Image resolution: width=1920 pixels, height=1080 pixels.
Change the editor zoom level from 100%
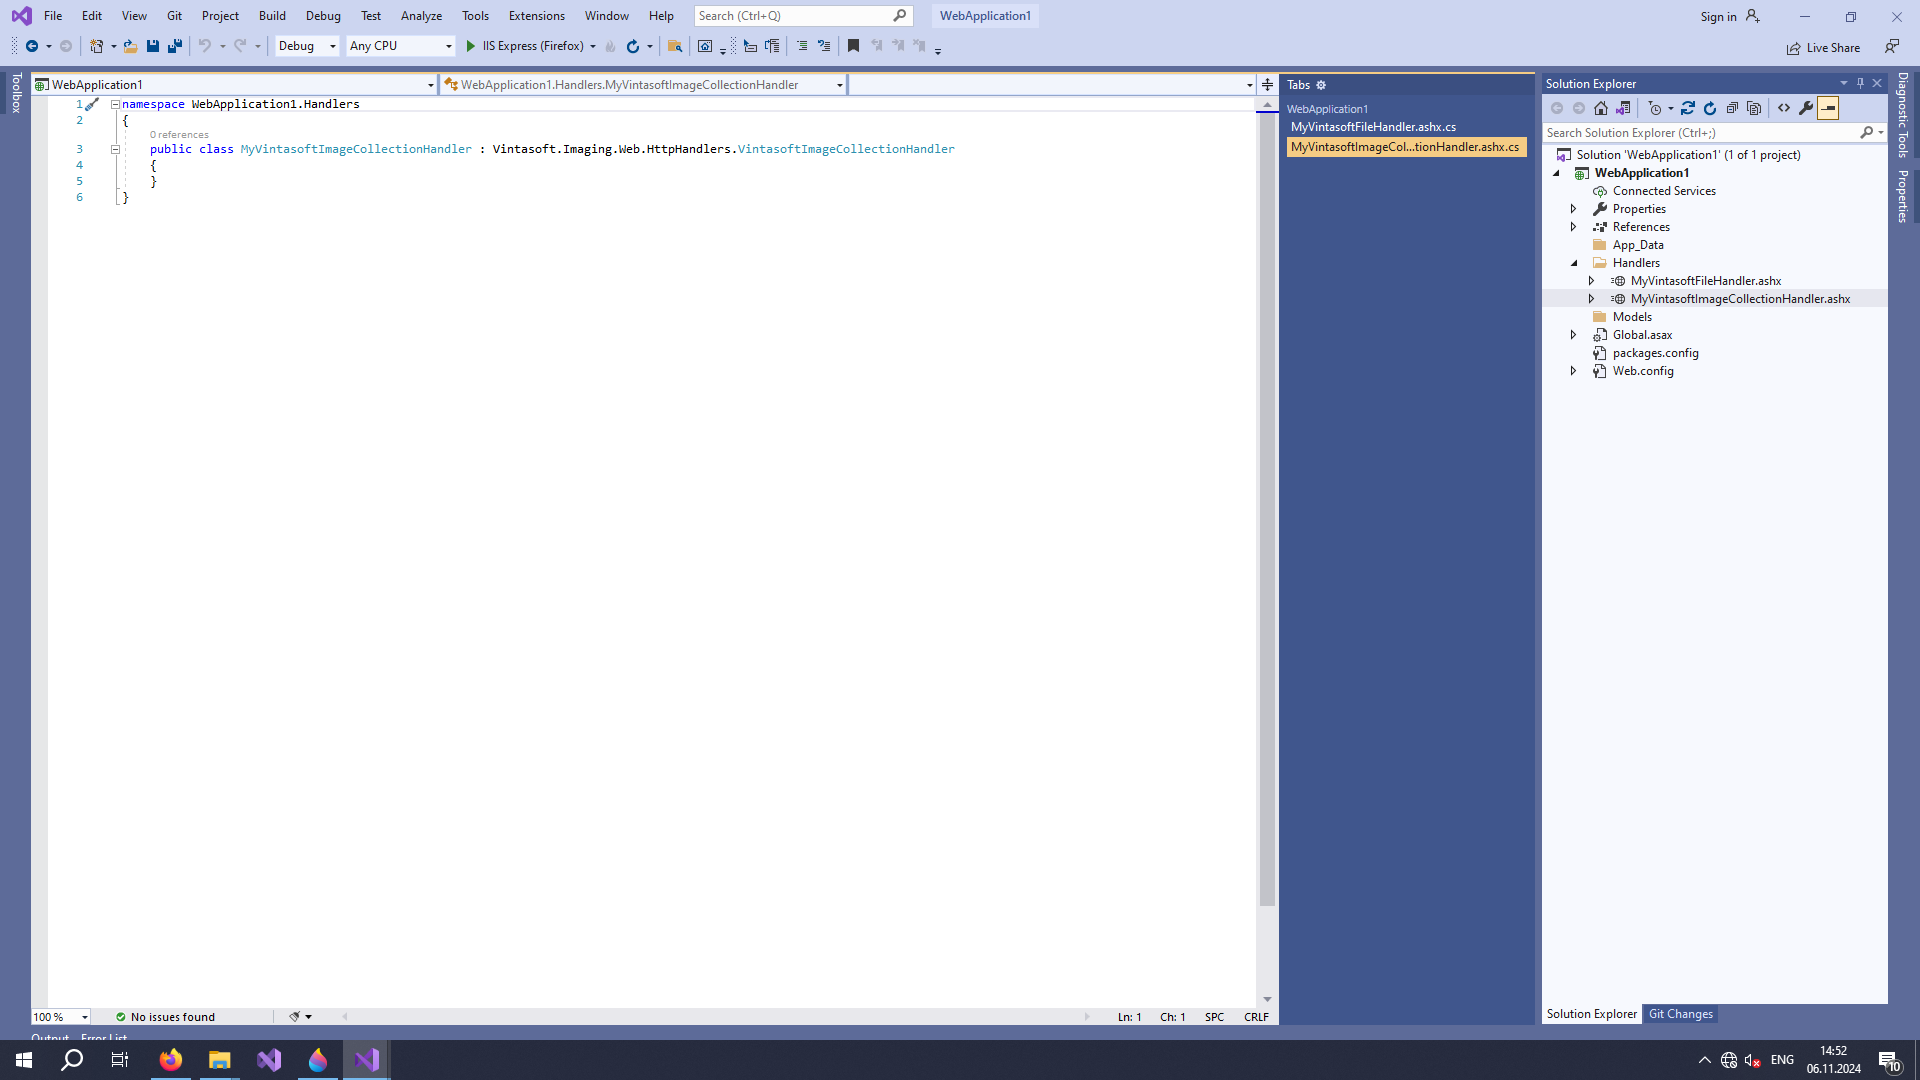click(x=60, y=1016)
